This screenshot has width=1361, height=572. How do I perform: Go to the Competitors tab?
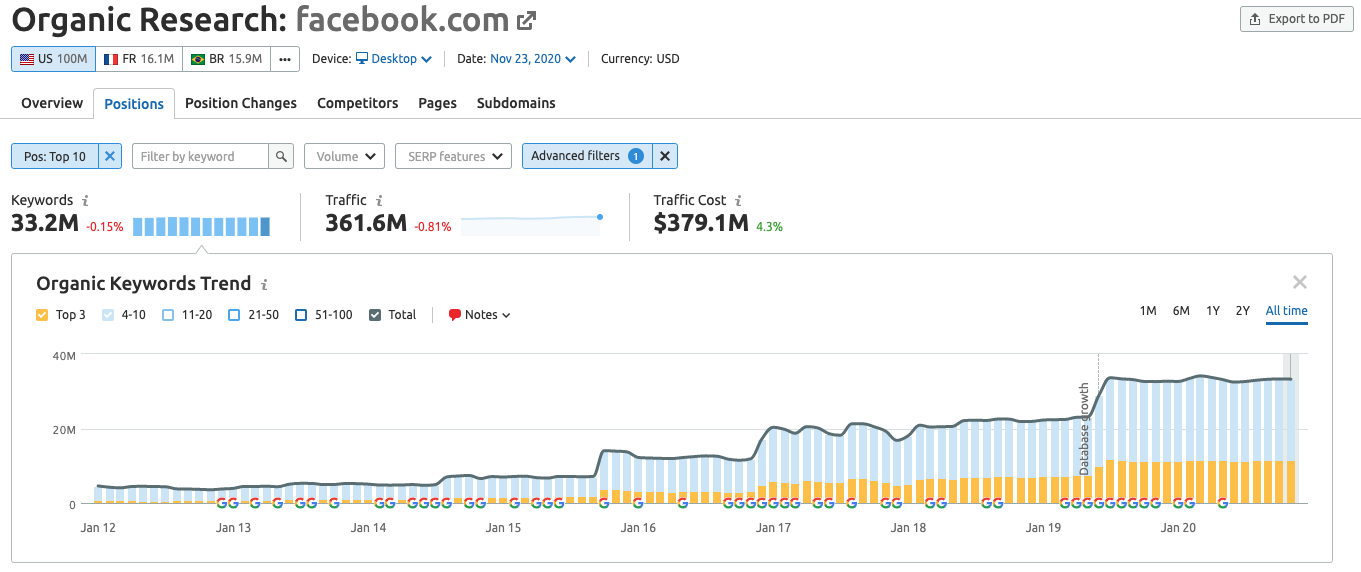(357, 103)
